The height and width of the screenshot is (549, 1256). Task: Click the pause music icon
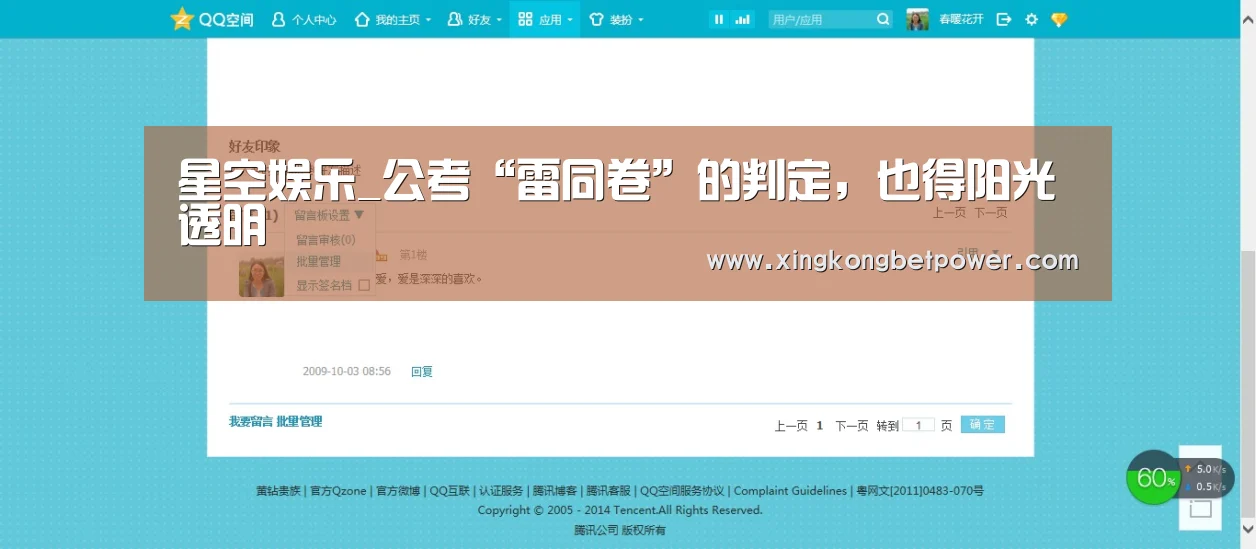pyautogui.click(x=719, y=19)
